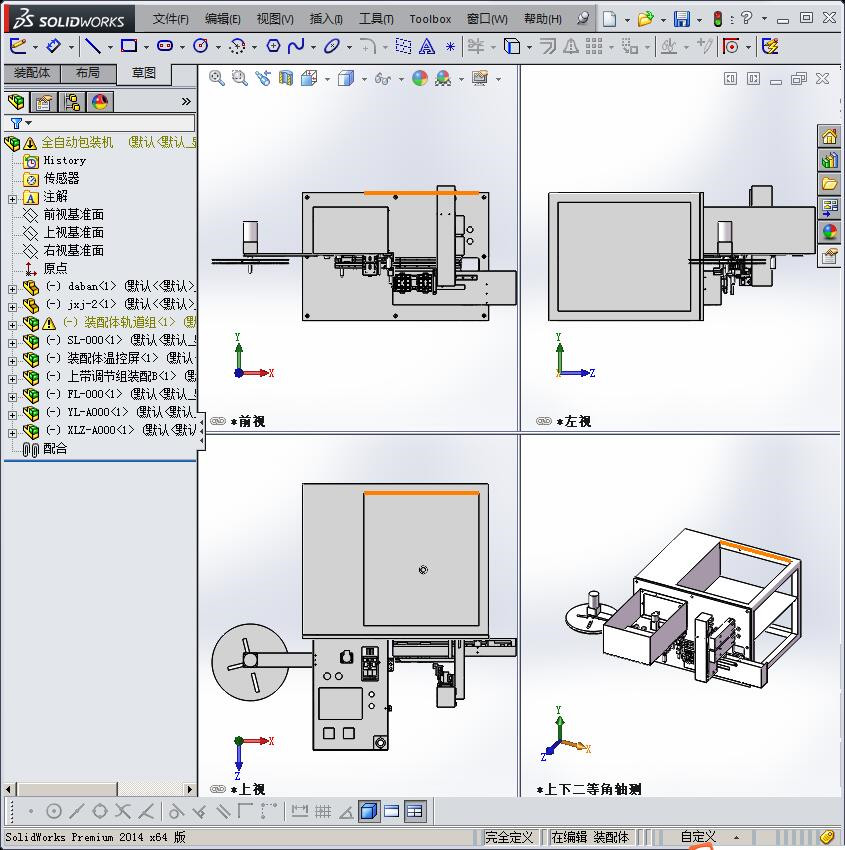Select the Ellipse sketch tool
This screenshot has width=845, height=850.
[x=332, y=46]
